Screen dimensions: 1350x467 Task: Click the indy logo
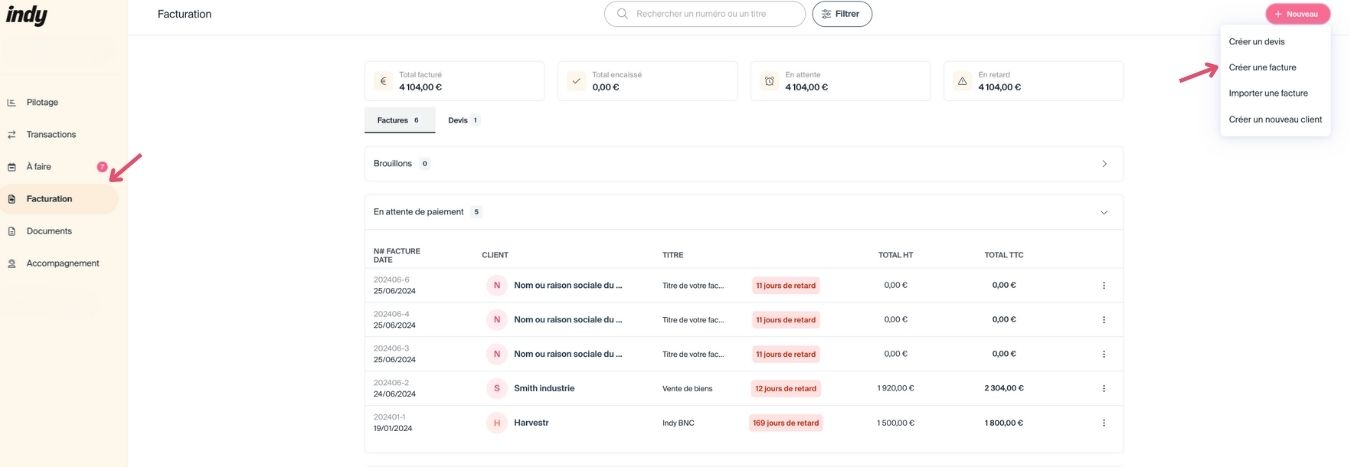pyautogui.click(x=27, y=15)
